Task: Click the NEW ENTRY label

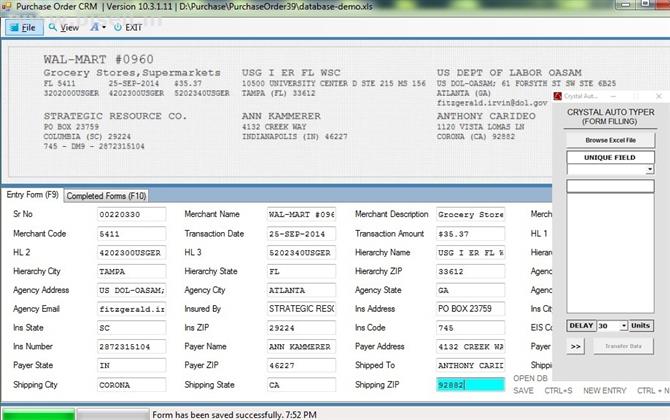Action: tap(605, 391)
